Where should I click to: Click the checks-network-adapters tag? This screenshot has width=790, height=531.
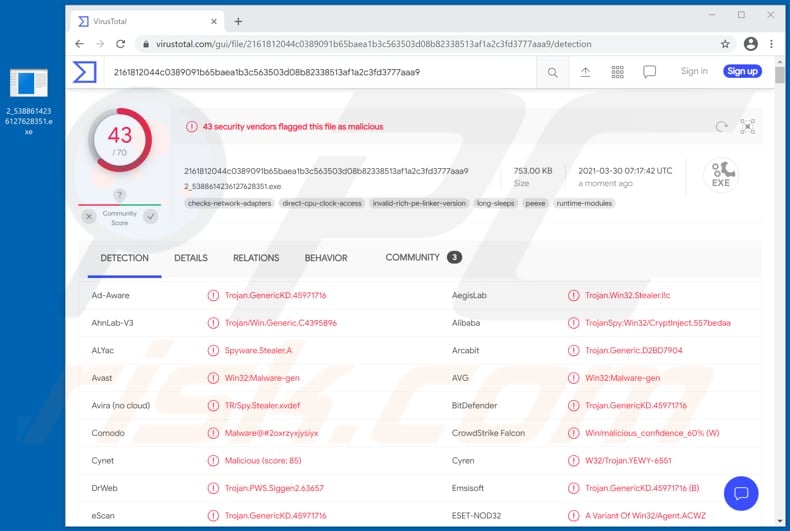click(x=229, y=204)
